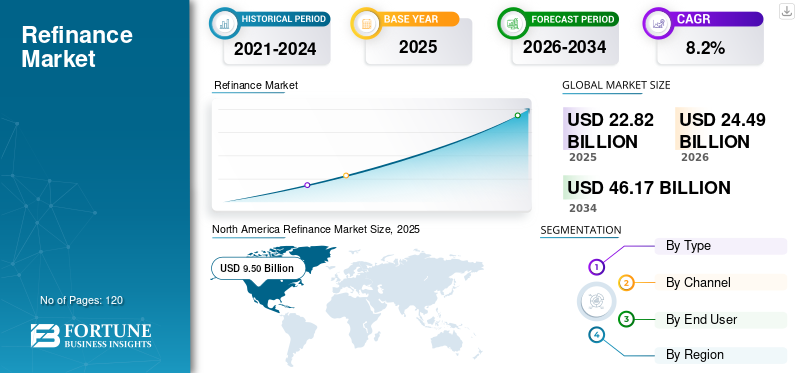Click the green number 3 segmentation circle
Viewport: 800px width, 373px height.
626,319
